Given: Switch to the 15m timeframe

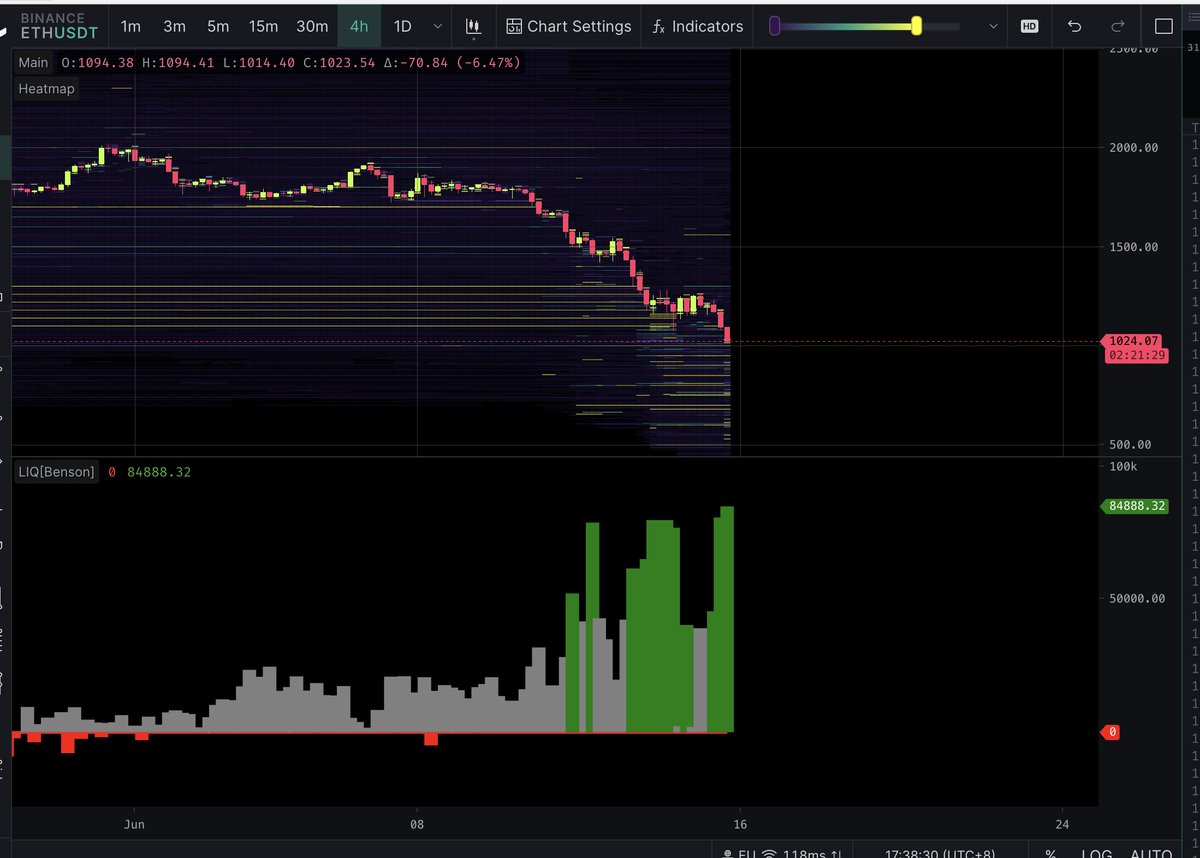Looking at the screenshot, I should pos(264,27).
